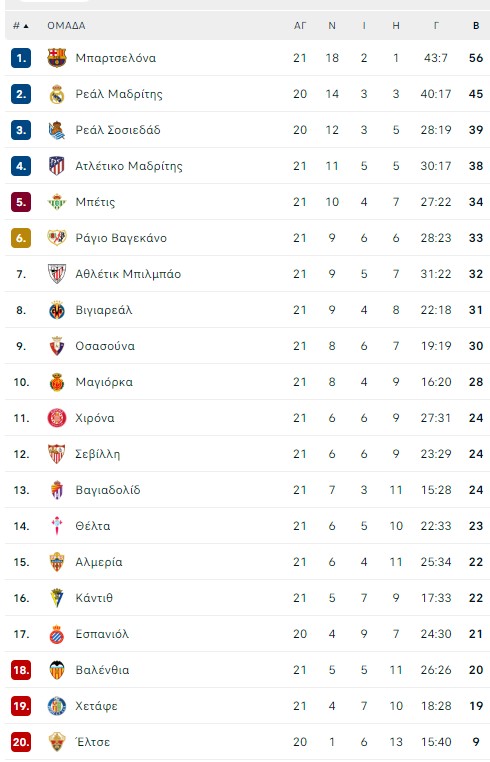Click the Valencia bat crest icon
This screenshot has height=762, width=490.
click(x=57, y=670)
